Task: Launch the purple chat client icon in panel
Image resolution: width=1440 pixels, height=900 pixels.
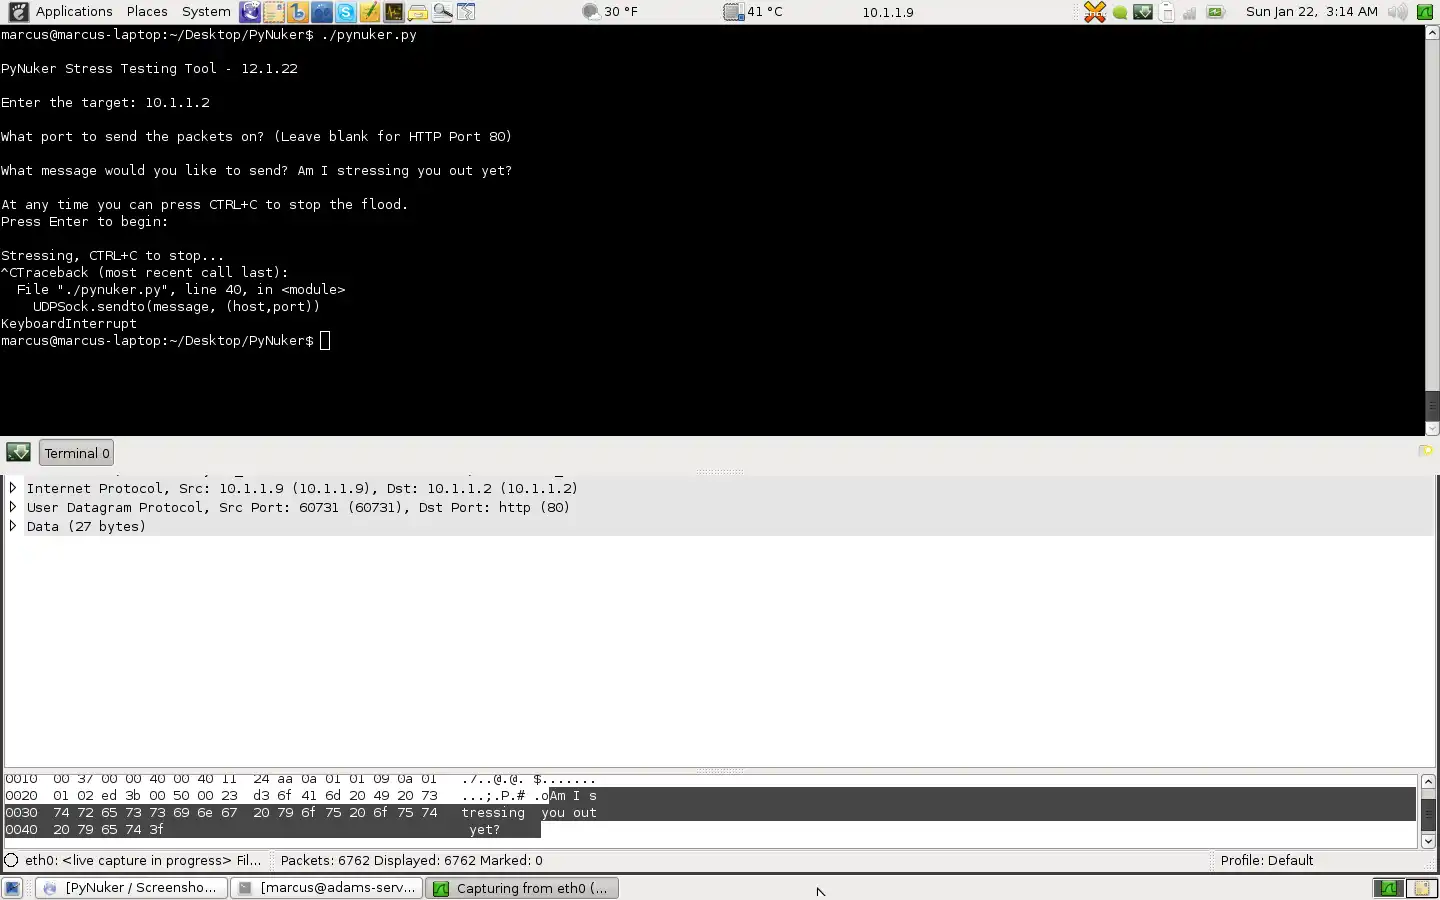Action: (250, 12)
